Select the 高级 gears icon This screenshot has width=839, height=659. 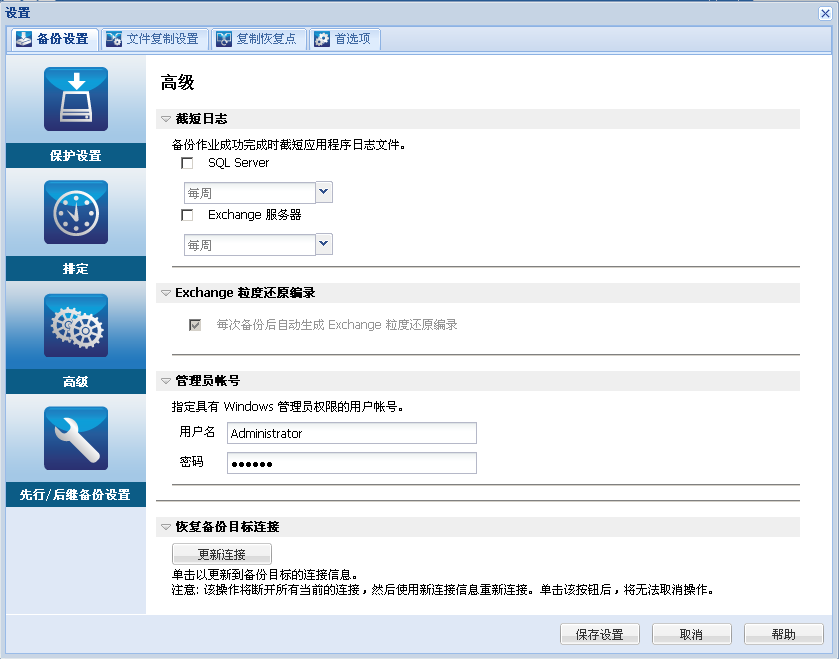tap(76, 325)
